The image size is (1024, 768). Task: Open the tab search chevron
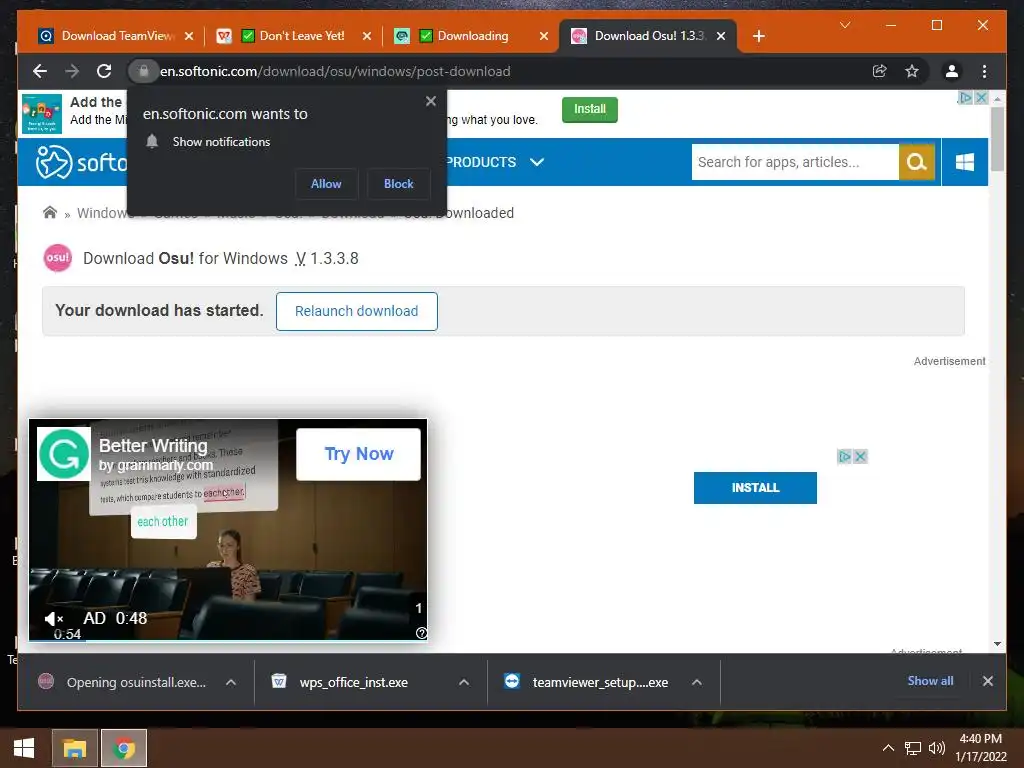845,25
